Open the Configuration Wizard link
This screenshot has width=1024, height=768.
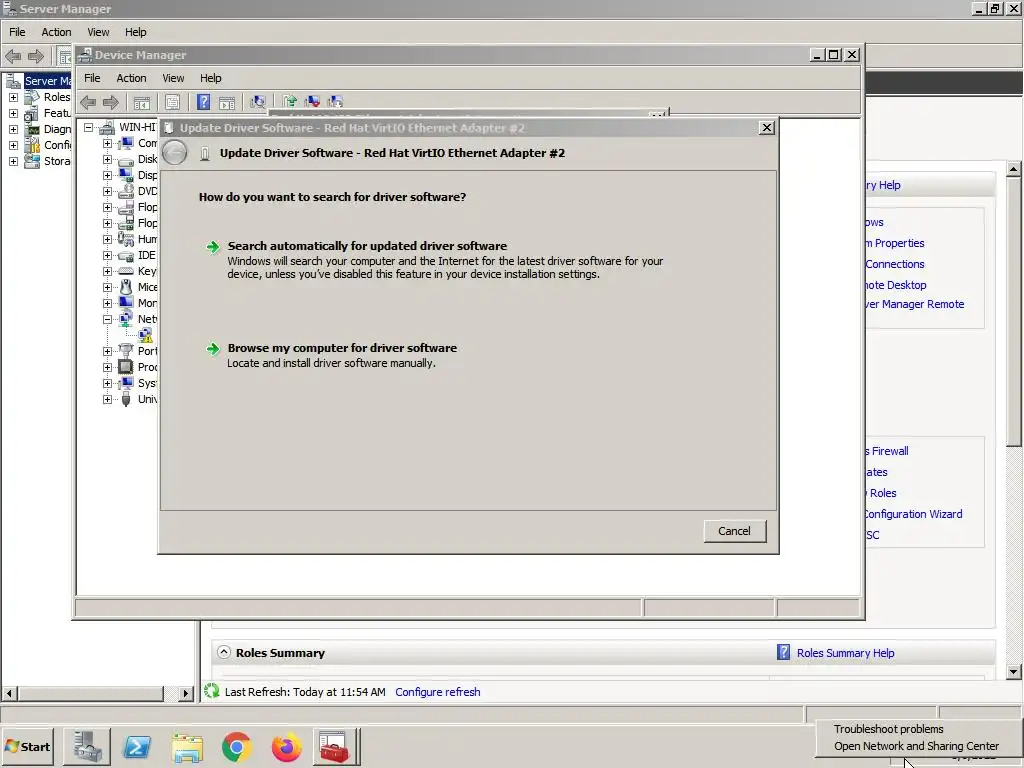[x=914, y=514]
